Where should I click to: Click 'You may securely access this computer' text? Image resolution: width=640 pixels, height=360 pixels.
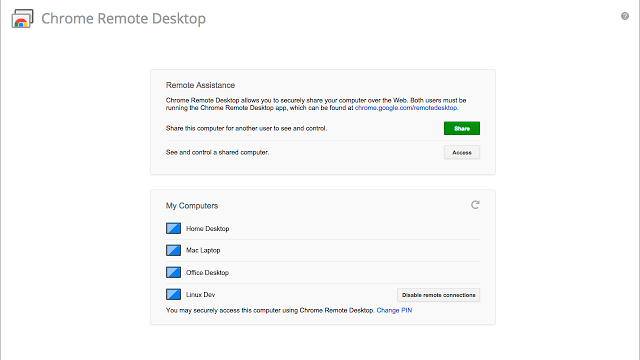coord(270,310)
